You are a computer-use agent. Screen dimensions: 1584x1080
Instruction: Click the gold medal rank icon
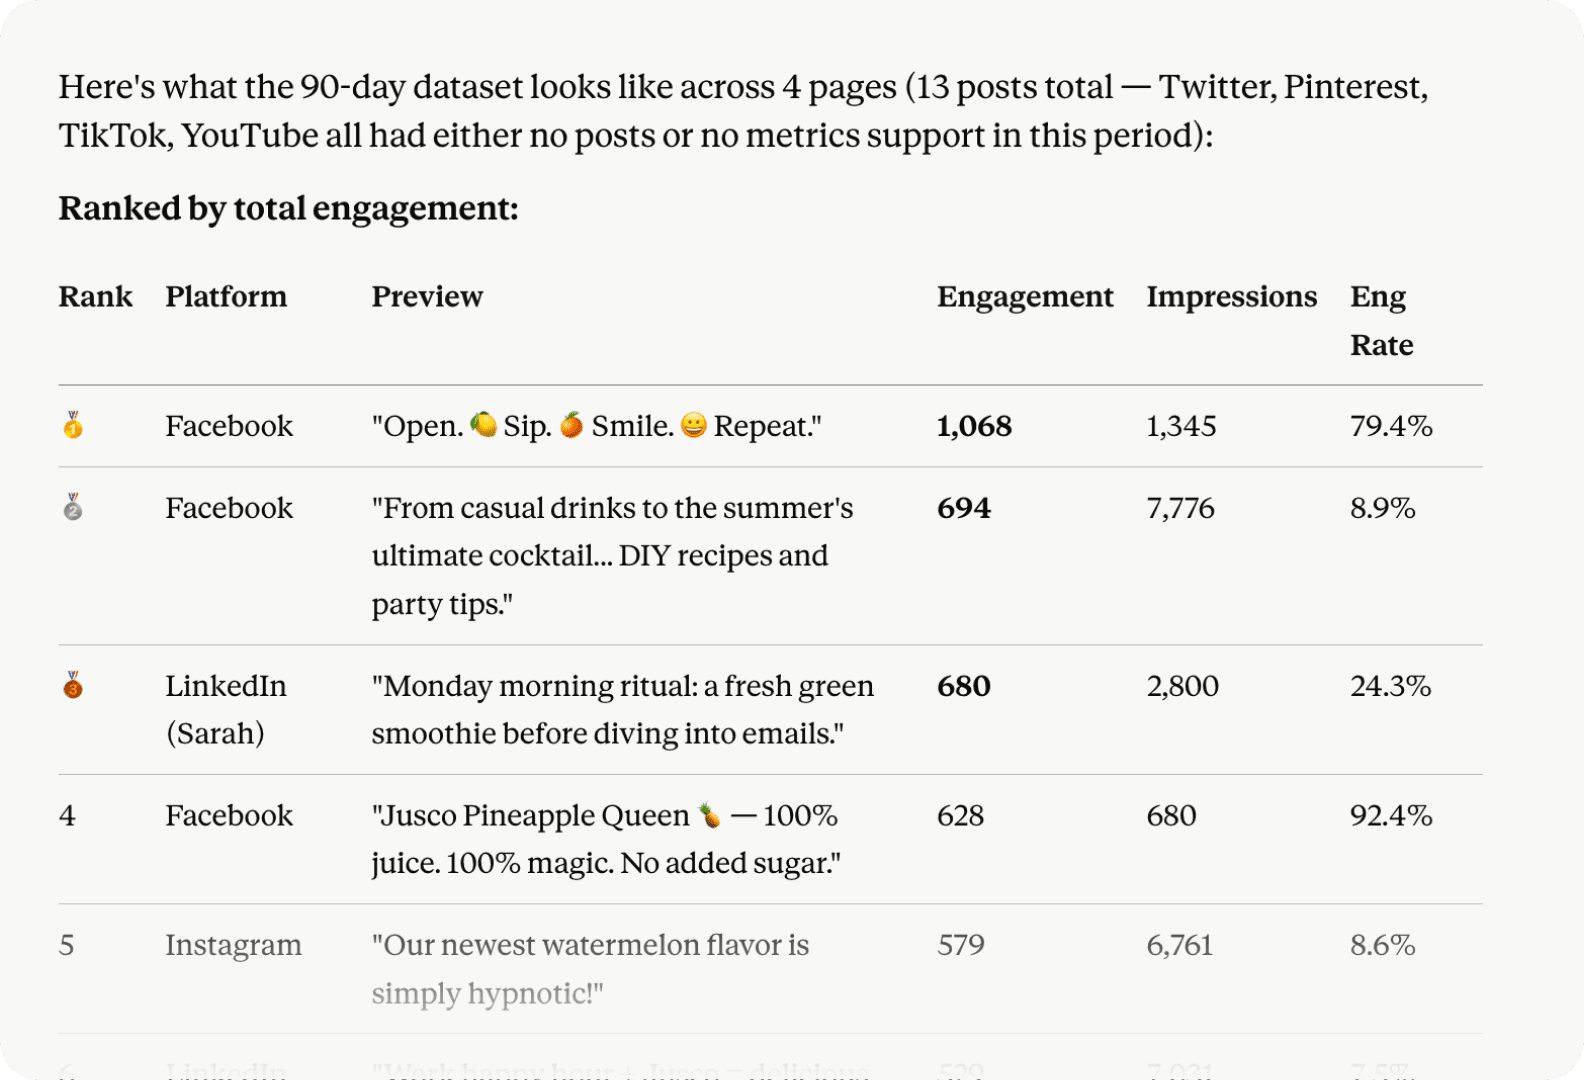[x=73, y=425]
